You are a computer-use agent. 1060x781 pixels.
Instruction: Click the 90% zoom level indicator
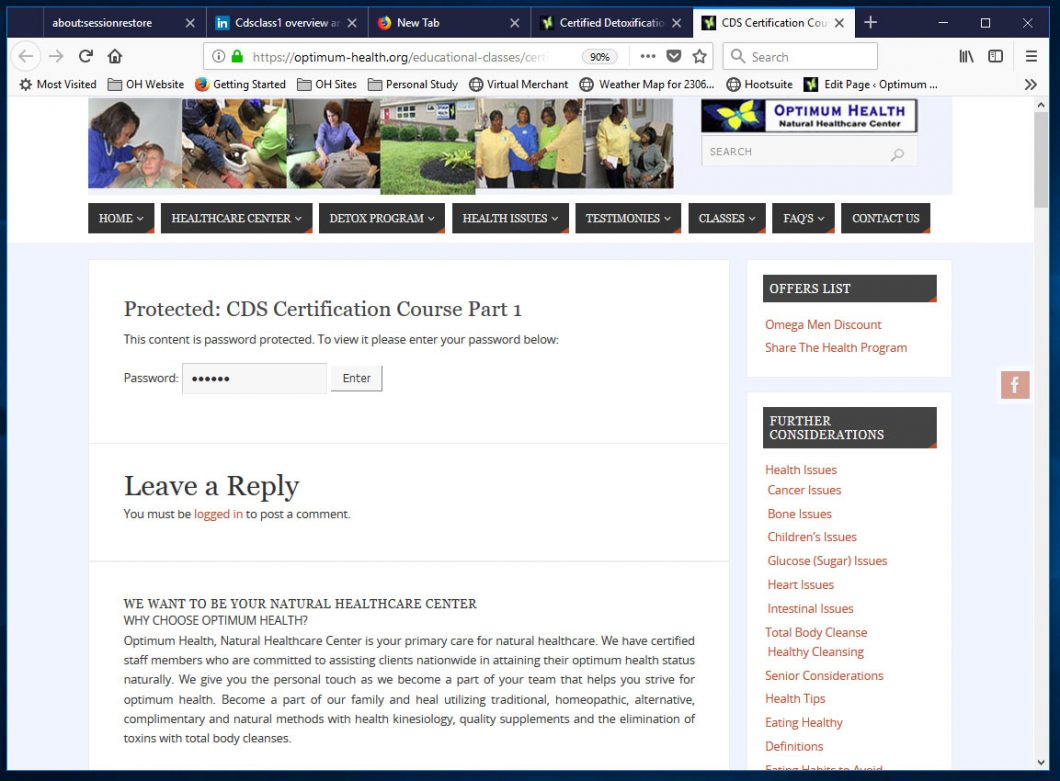599,57
